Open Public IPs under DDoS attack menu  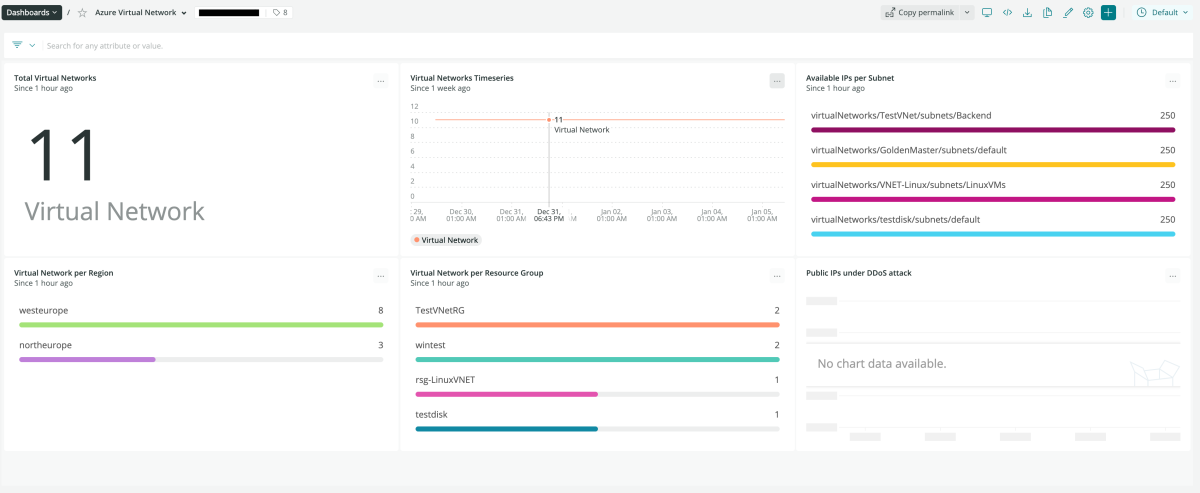tap(1173, 276)
